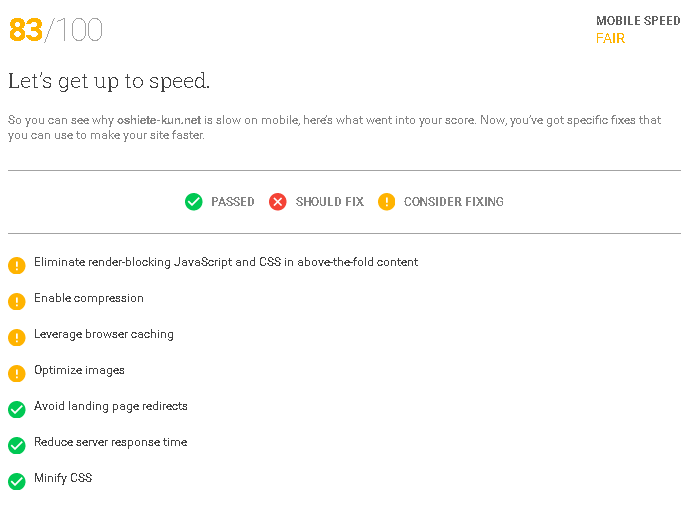Expand the Leverage browser caching recommendation

(x=104, y=334)
